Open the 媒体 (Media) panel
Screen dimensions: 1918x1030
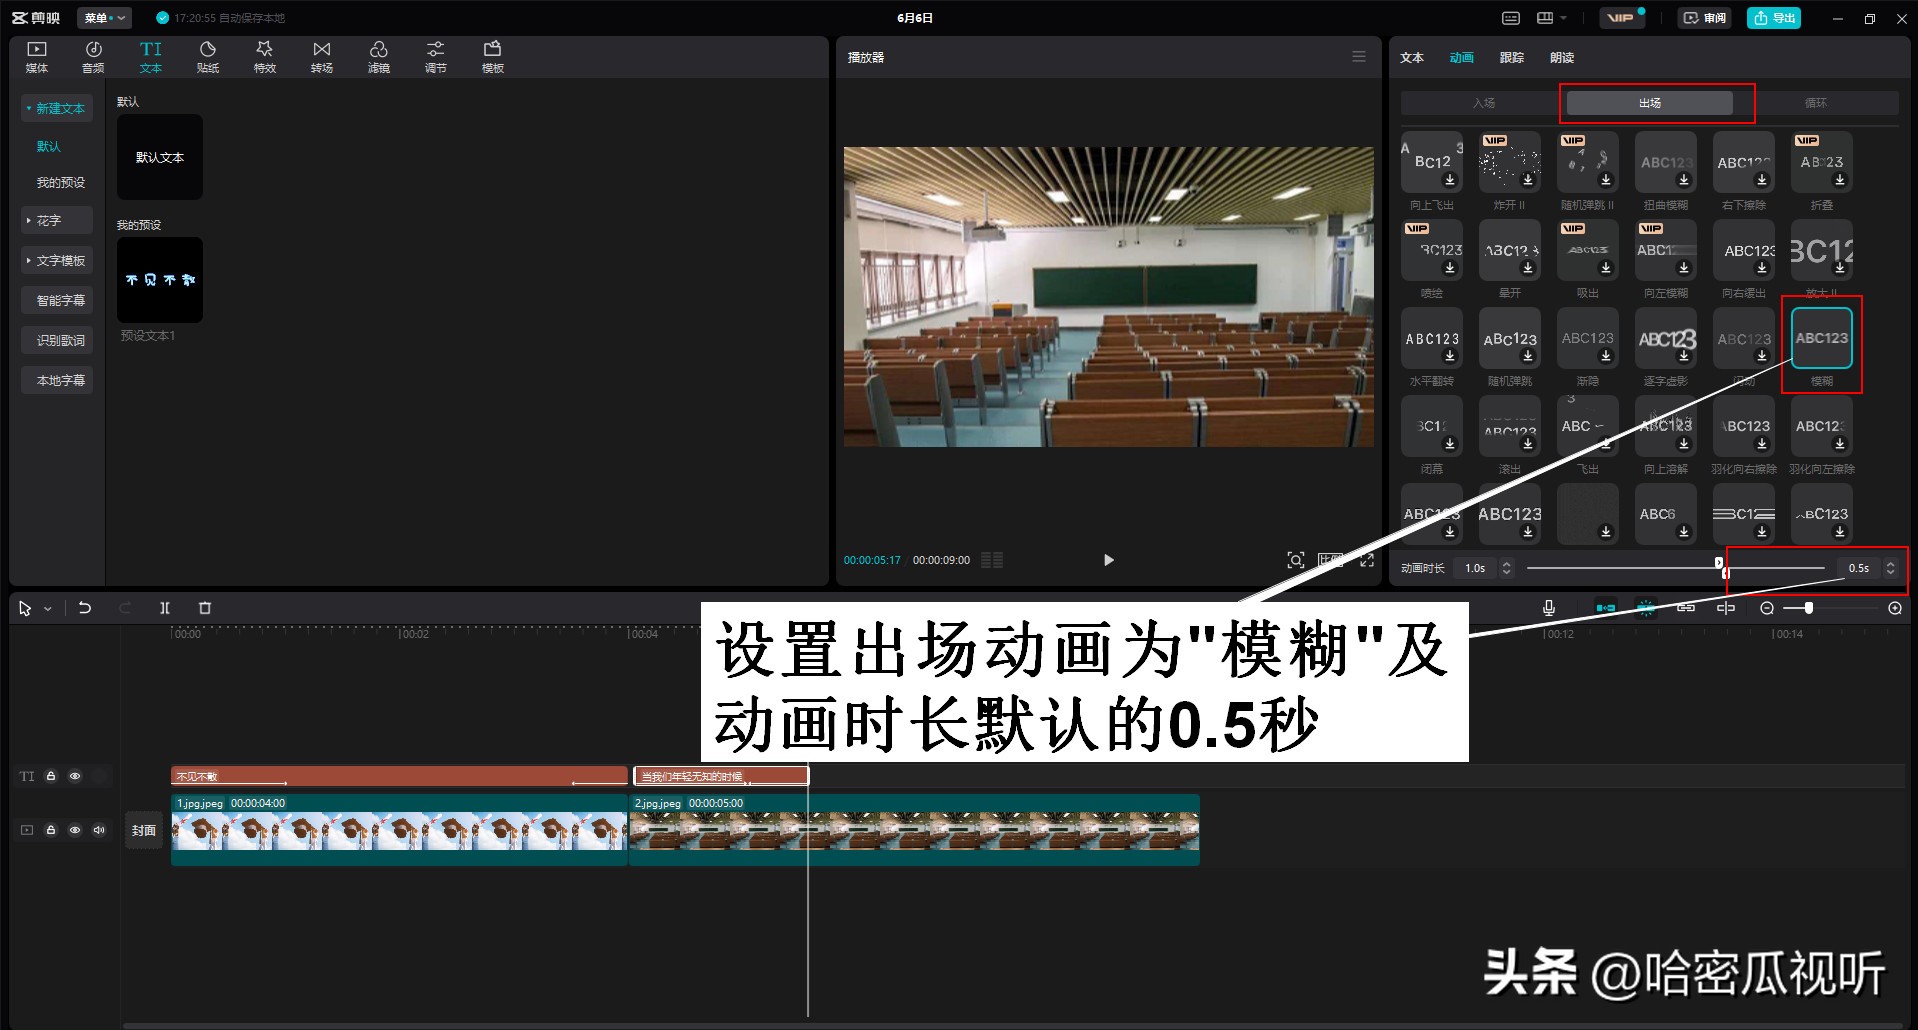pos(36,56)
